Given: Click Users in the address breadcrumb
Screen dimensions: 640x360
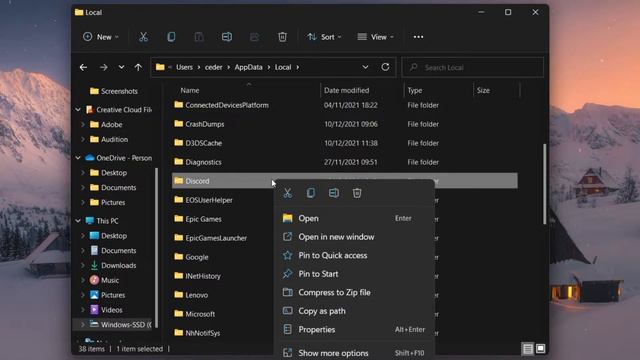Looking at the screenshot, I should pyautogui.click(x=184, y=67).
